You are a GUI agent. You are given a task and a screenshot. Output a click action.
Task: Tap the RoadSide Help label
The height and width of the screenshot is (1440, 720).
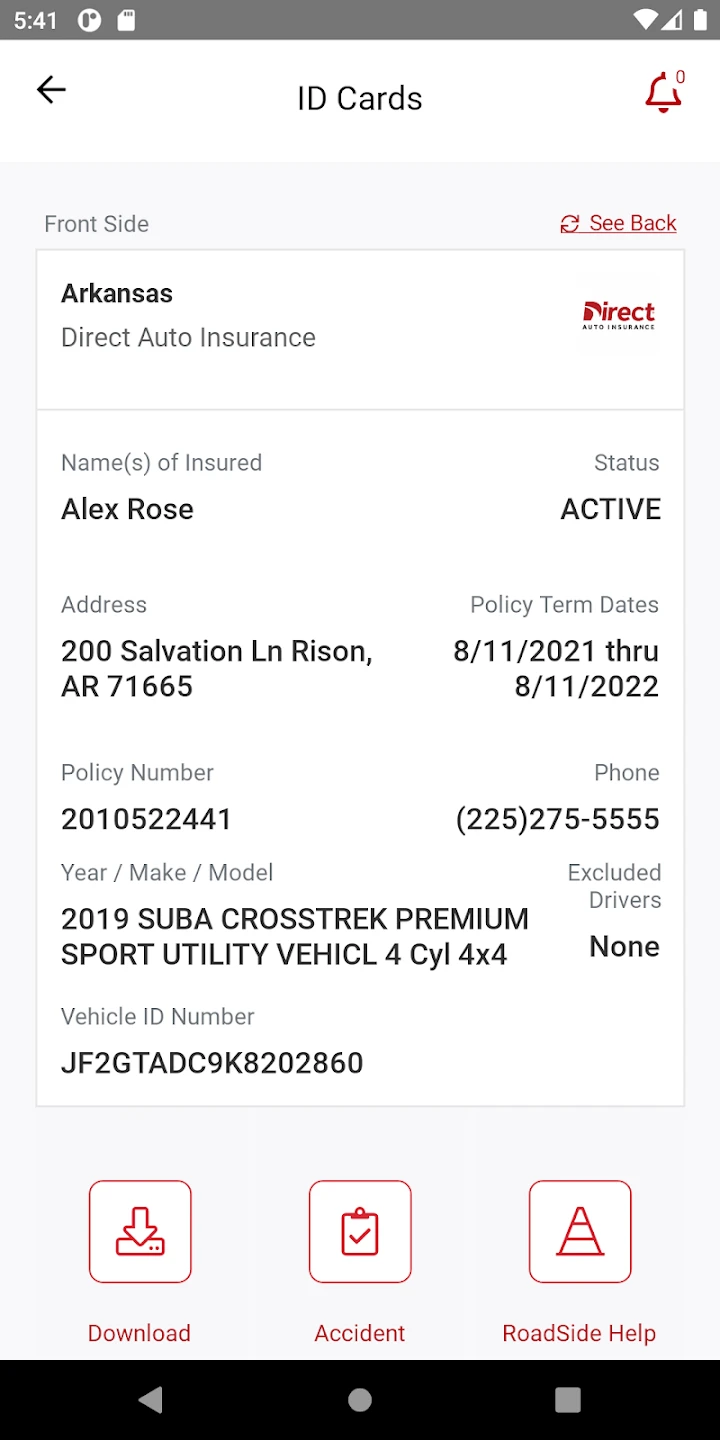tap(579, 1333)
